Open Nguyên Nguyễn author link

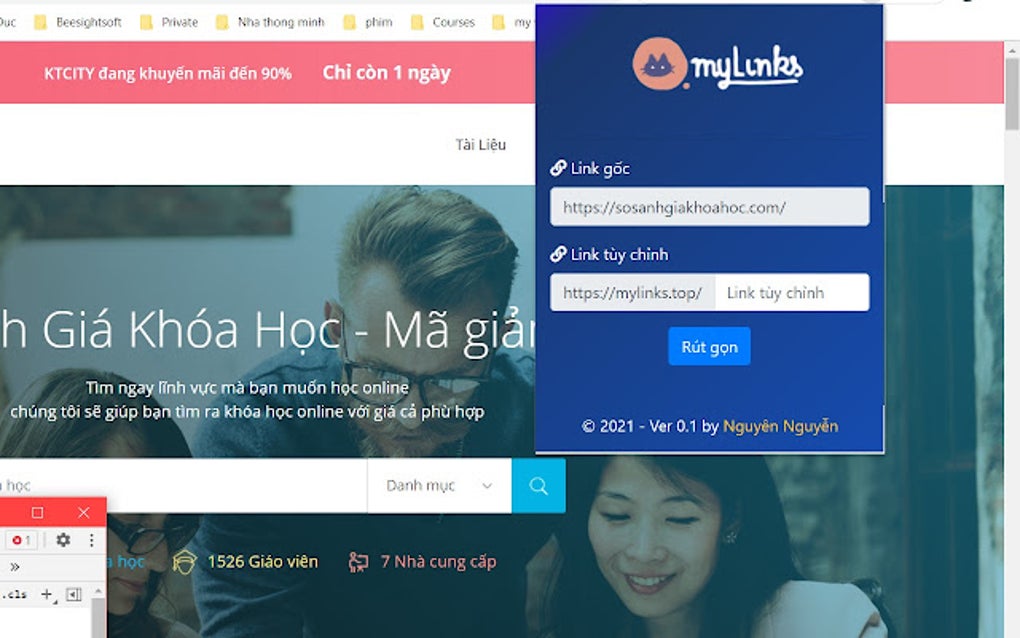780,426
